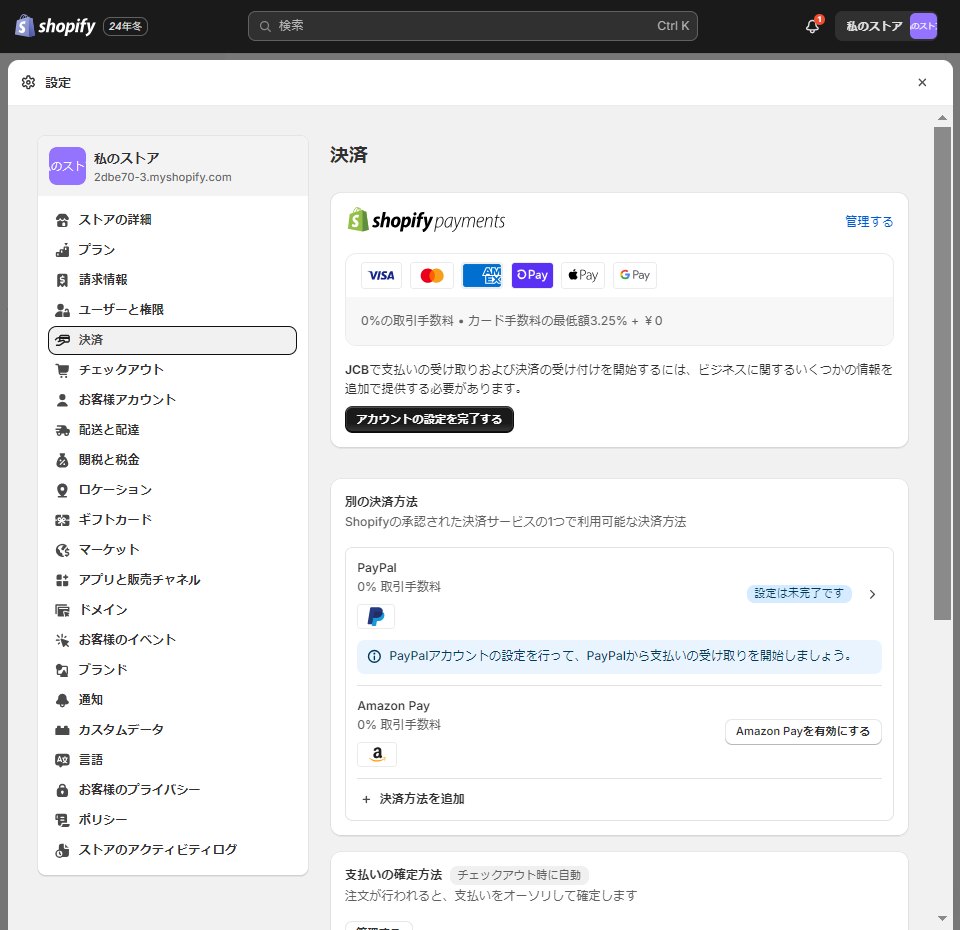This screenshot has width=960, height=930.
Task: Click the アプリと販売チャネル grid icon
Action: coord(62,580)
